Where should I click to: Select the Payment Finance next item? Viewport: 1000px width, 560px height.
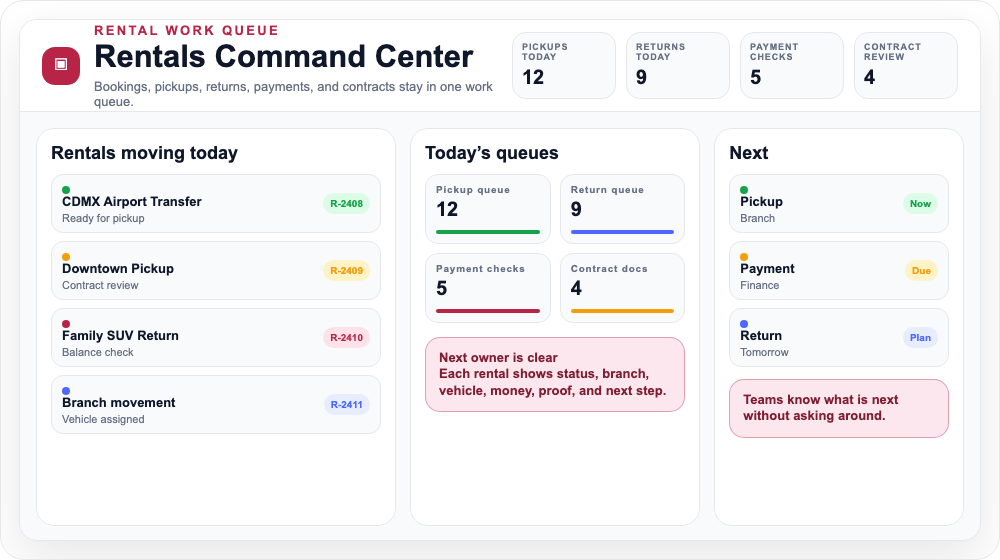tap(839, 270)
